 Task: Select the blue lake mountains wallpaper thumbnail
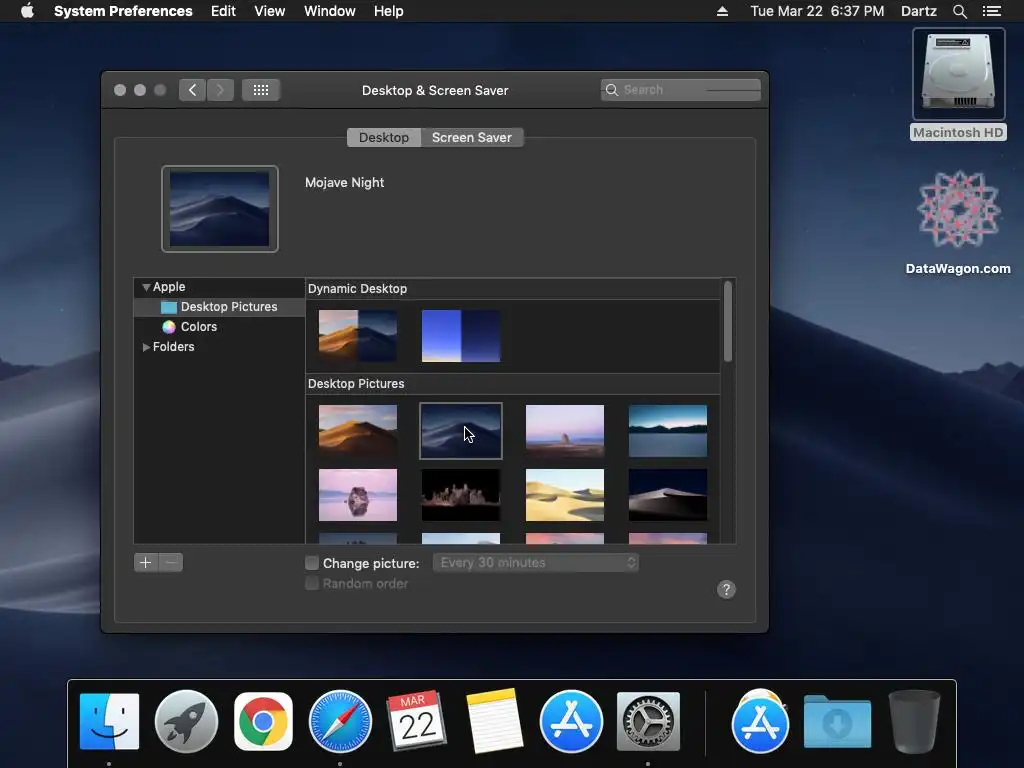click(x=667, y=430)
